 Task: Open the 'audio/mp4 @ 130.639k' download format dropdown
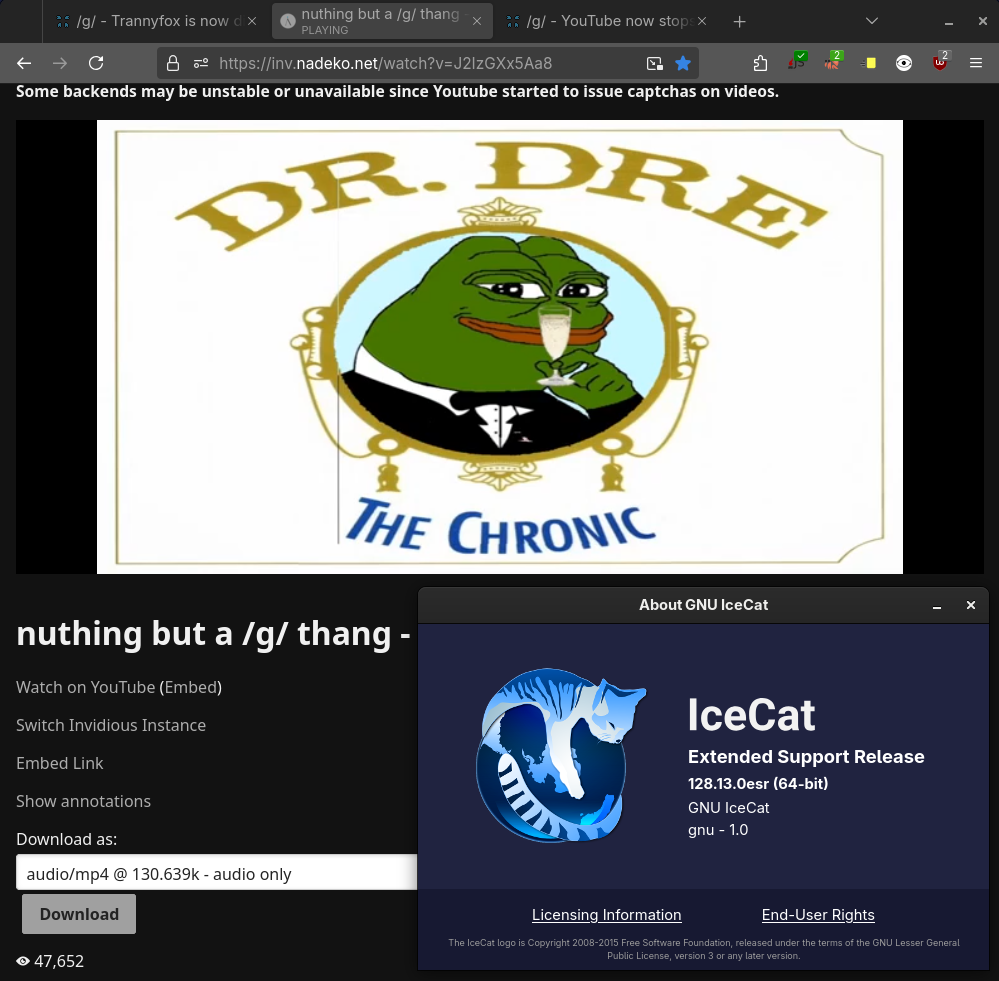tap(217, 873)
